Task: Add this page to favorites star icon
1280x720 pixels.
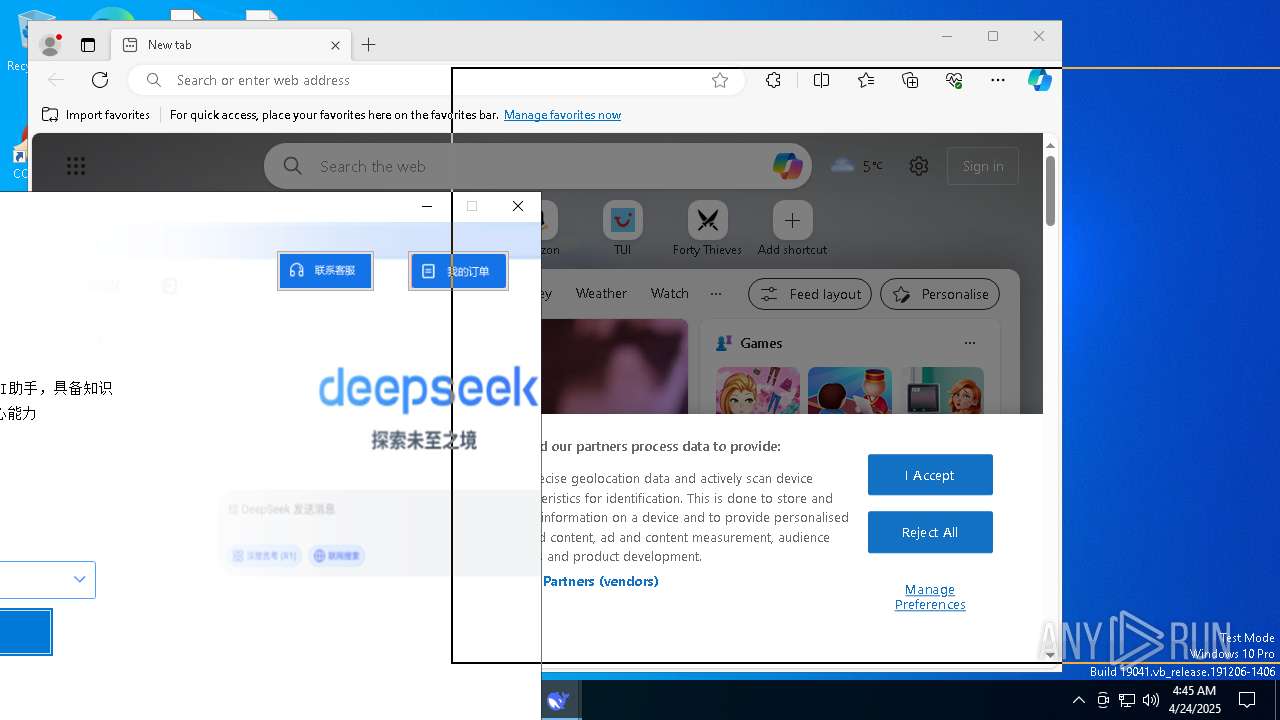Action: [x=720, y=80]
